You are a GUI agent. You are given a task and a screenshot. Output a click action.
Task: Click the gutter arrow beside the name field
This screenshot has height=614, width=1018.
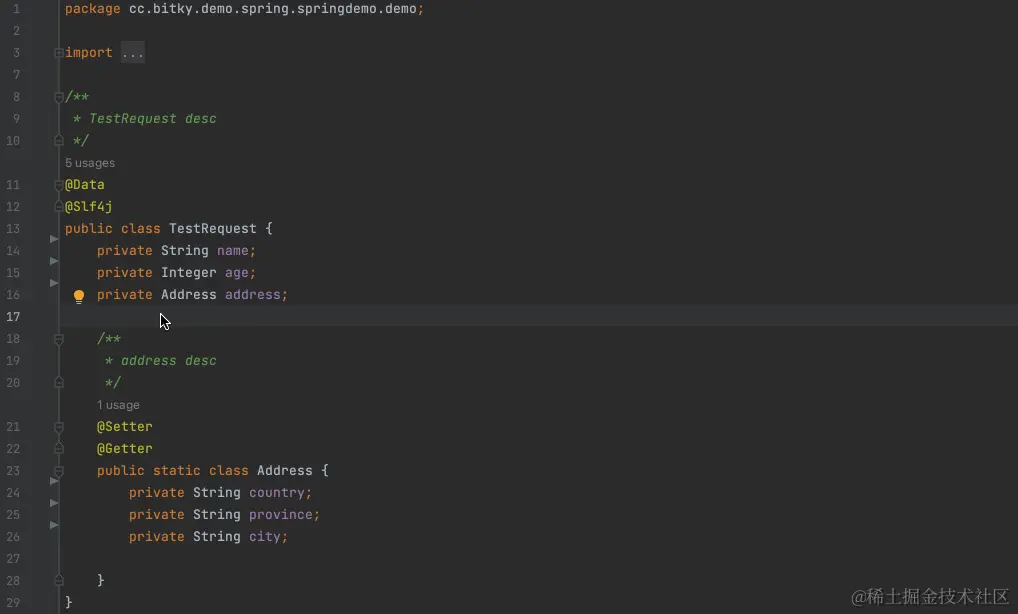54,239
